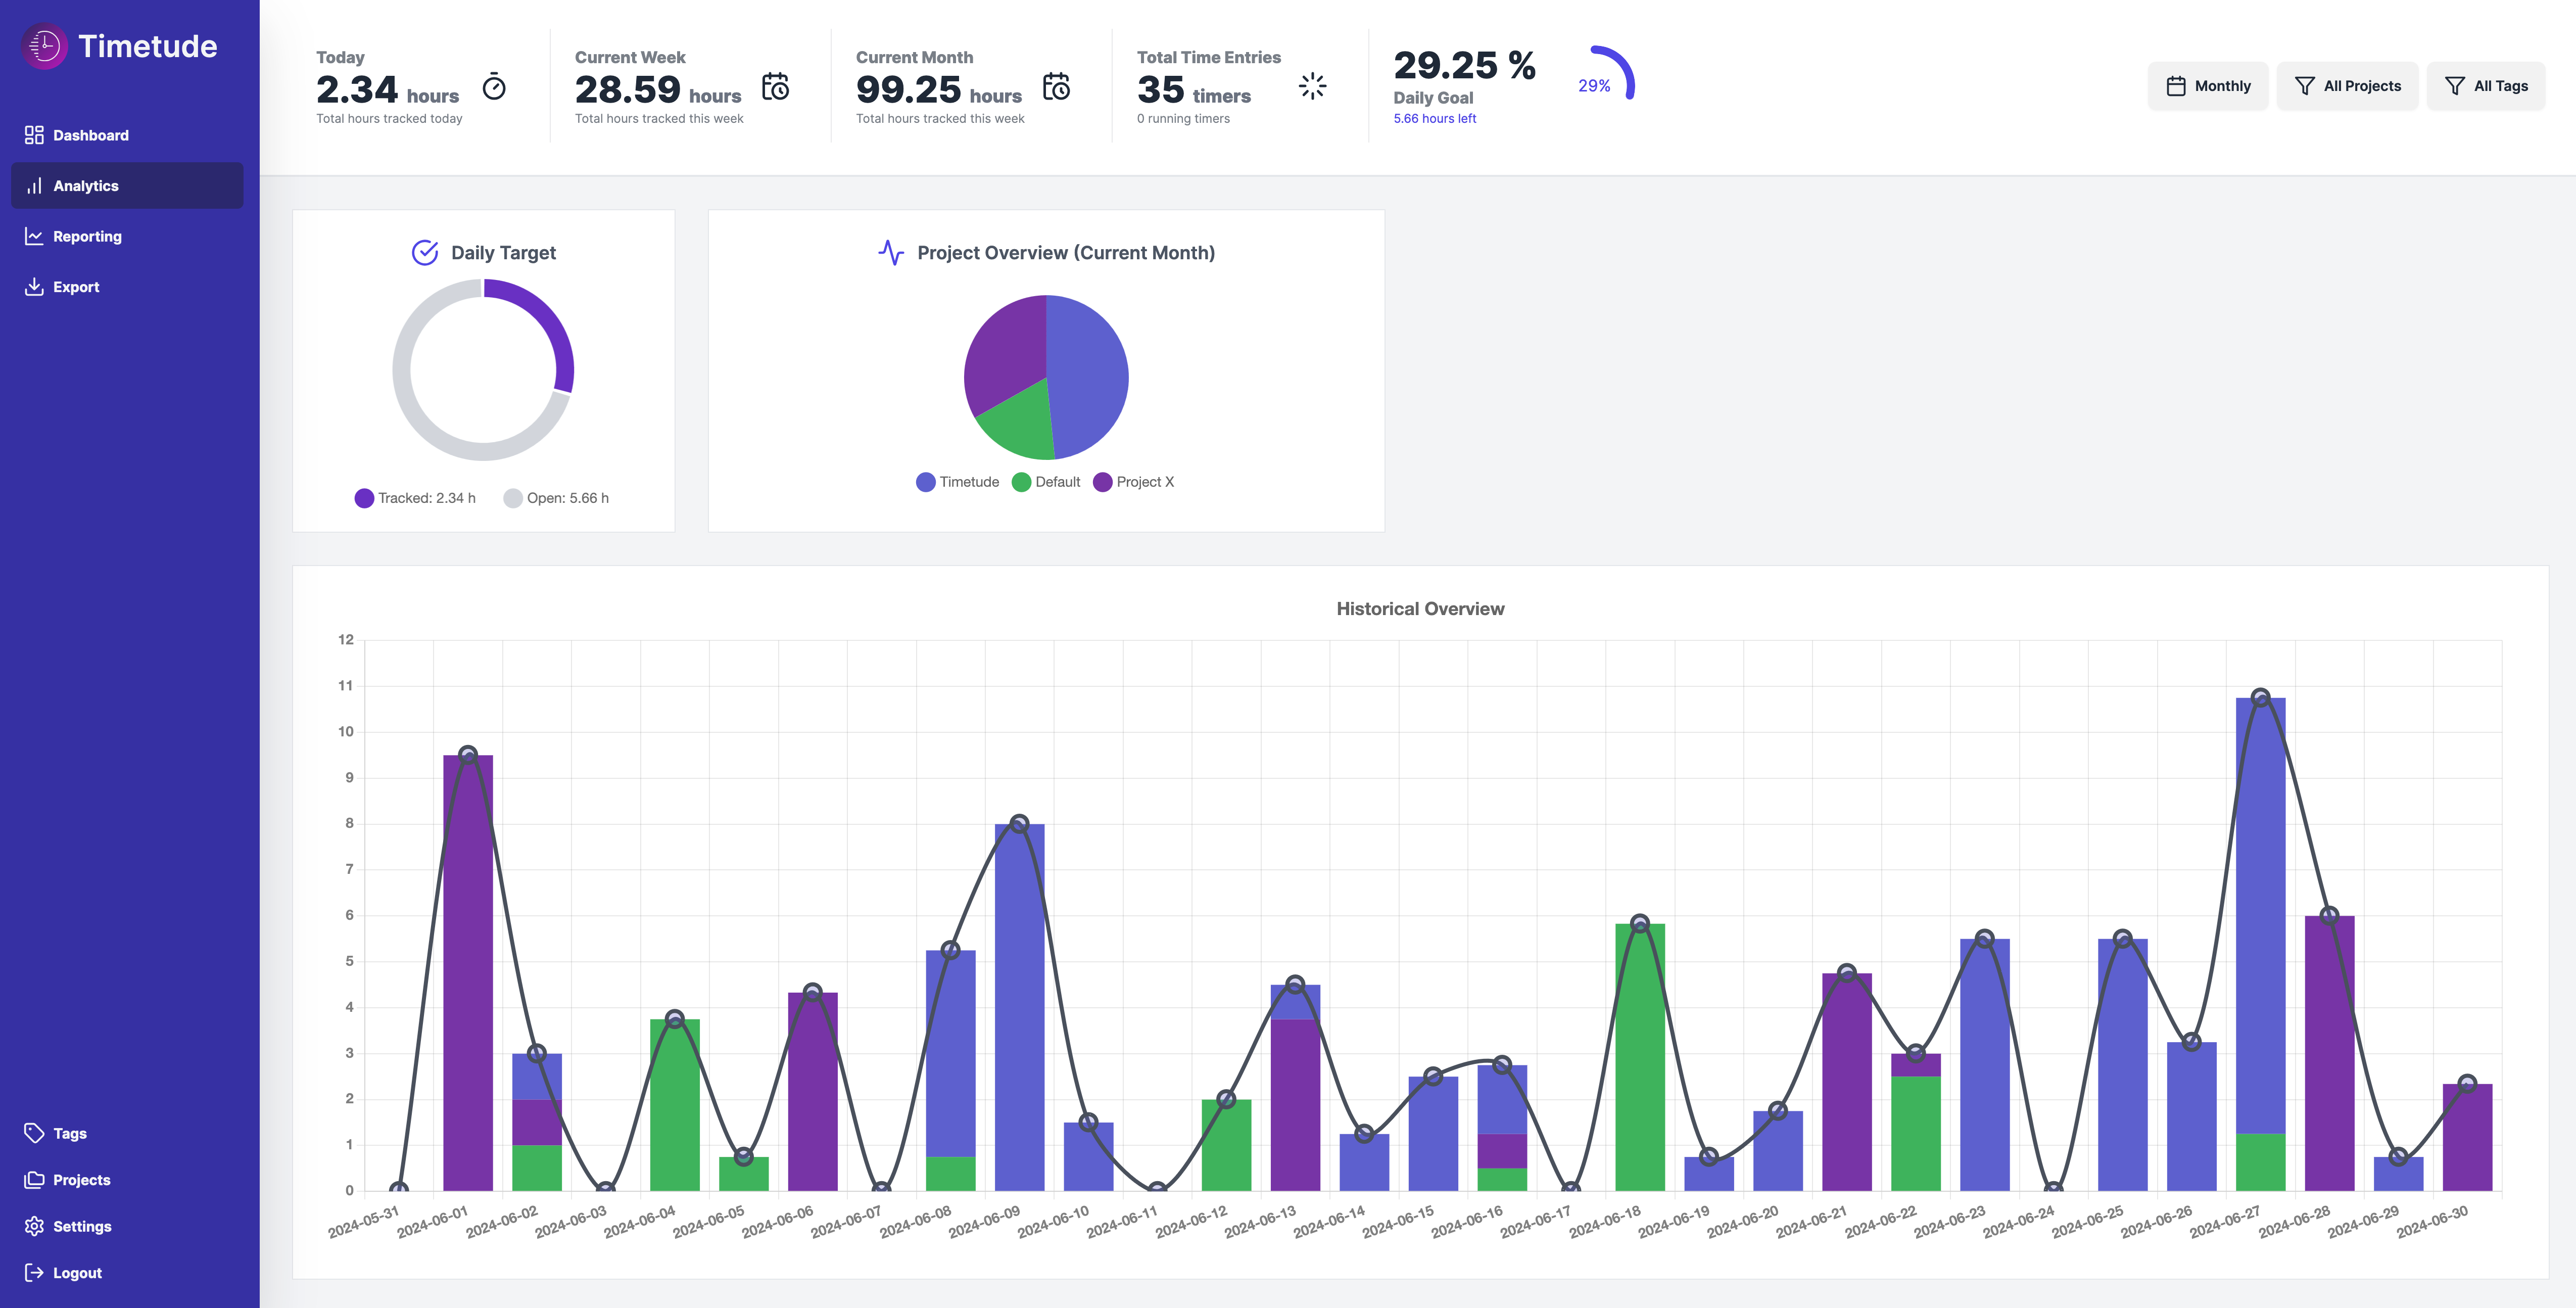Click the Export download icon
The width and height of the screenshot is (2576, 1308).
click(34, 287)
